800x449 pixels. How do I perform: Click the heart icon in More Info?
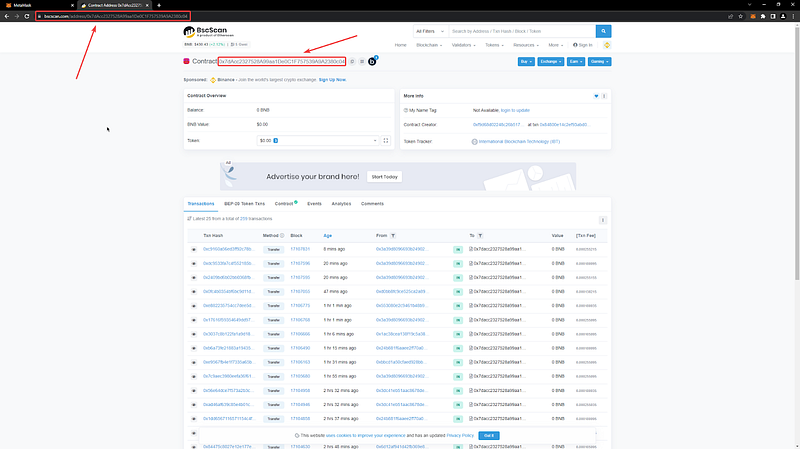click(596, 96)
